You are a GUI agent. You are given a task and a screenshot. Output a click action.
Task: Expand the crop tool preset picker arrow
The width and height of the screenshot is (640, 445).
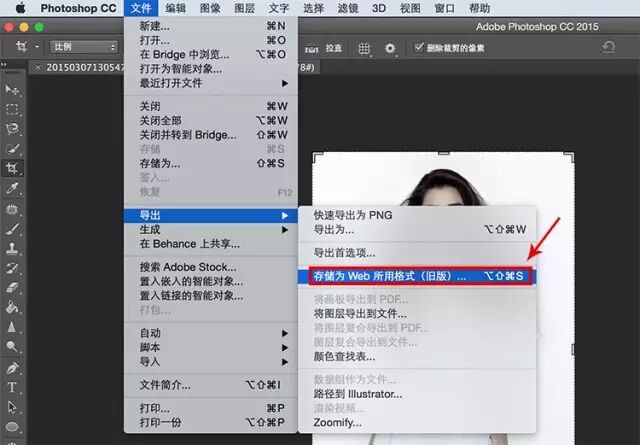(x=37, y=47)
